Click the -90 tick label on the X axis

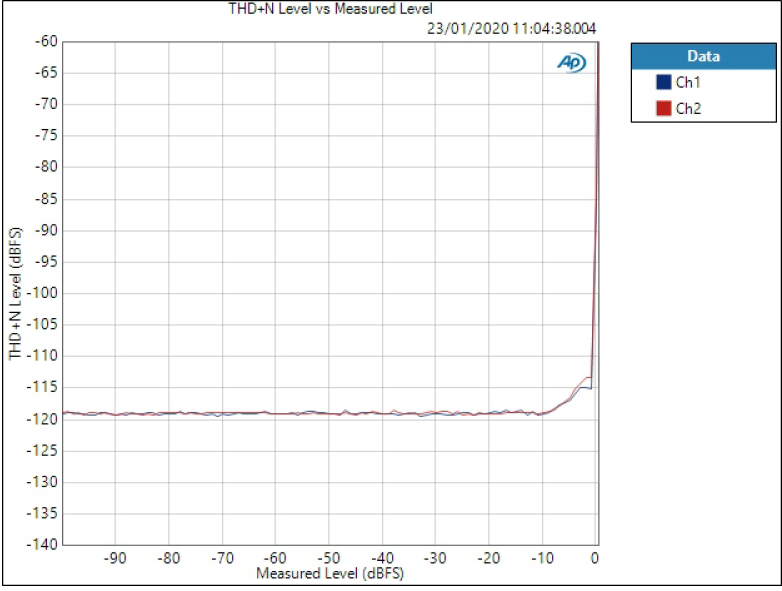(115, 558)
